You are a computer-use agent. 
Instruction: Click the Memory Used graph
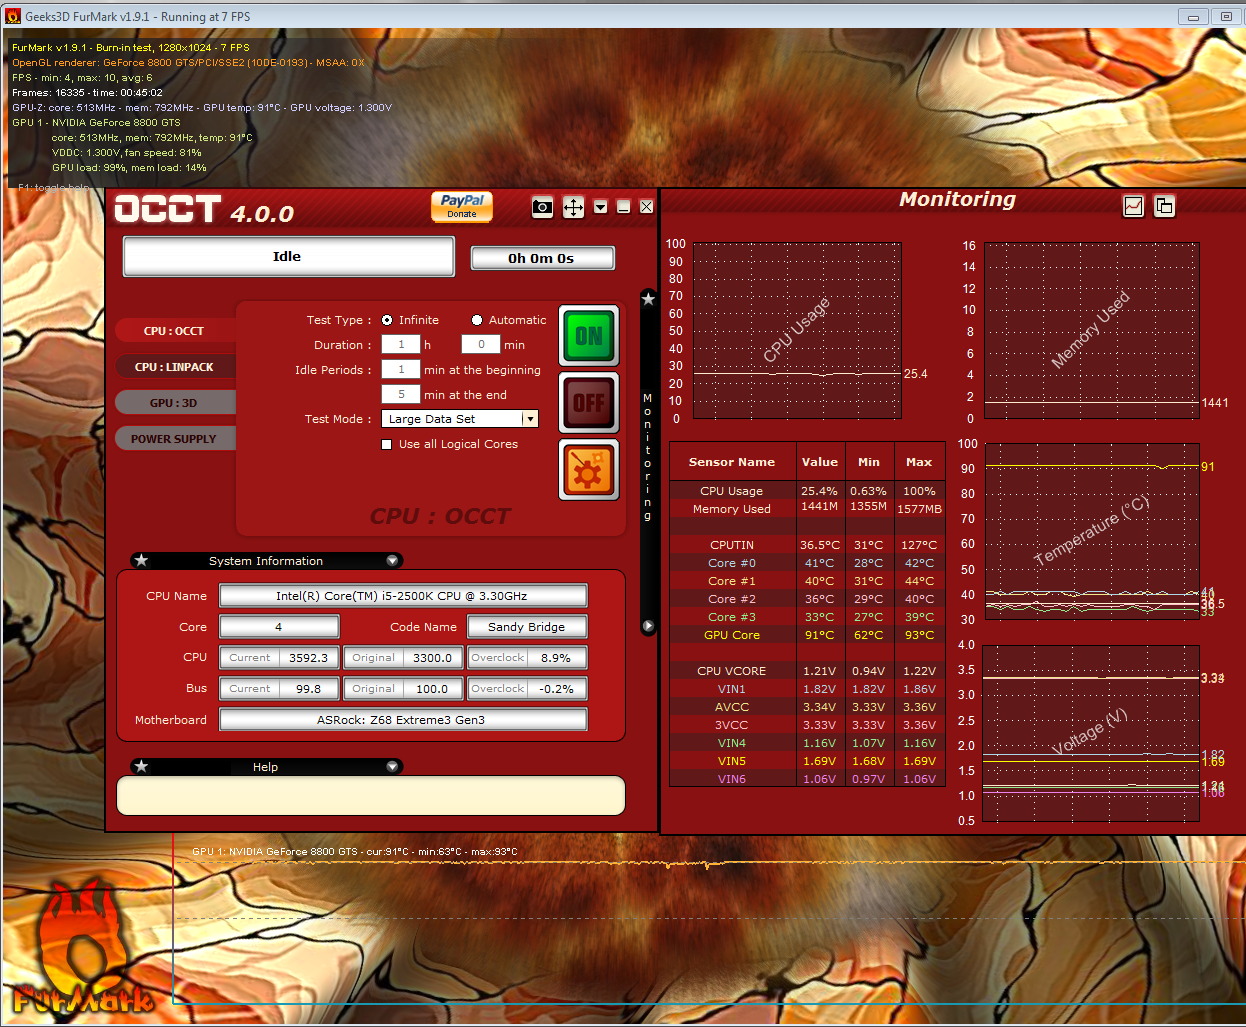coord(1092,331)
